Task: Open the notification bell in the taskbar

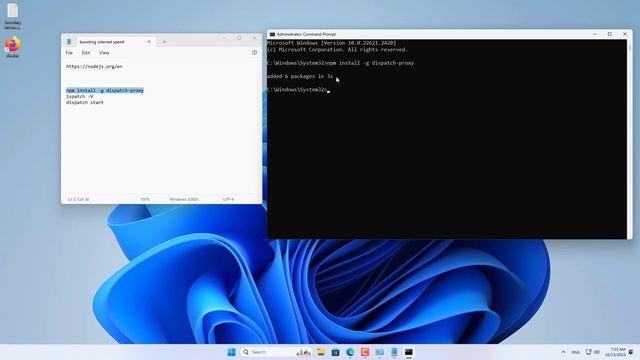Action: pyautogui.click(x=631, y=352)
